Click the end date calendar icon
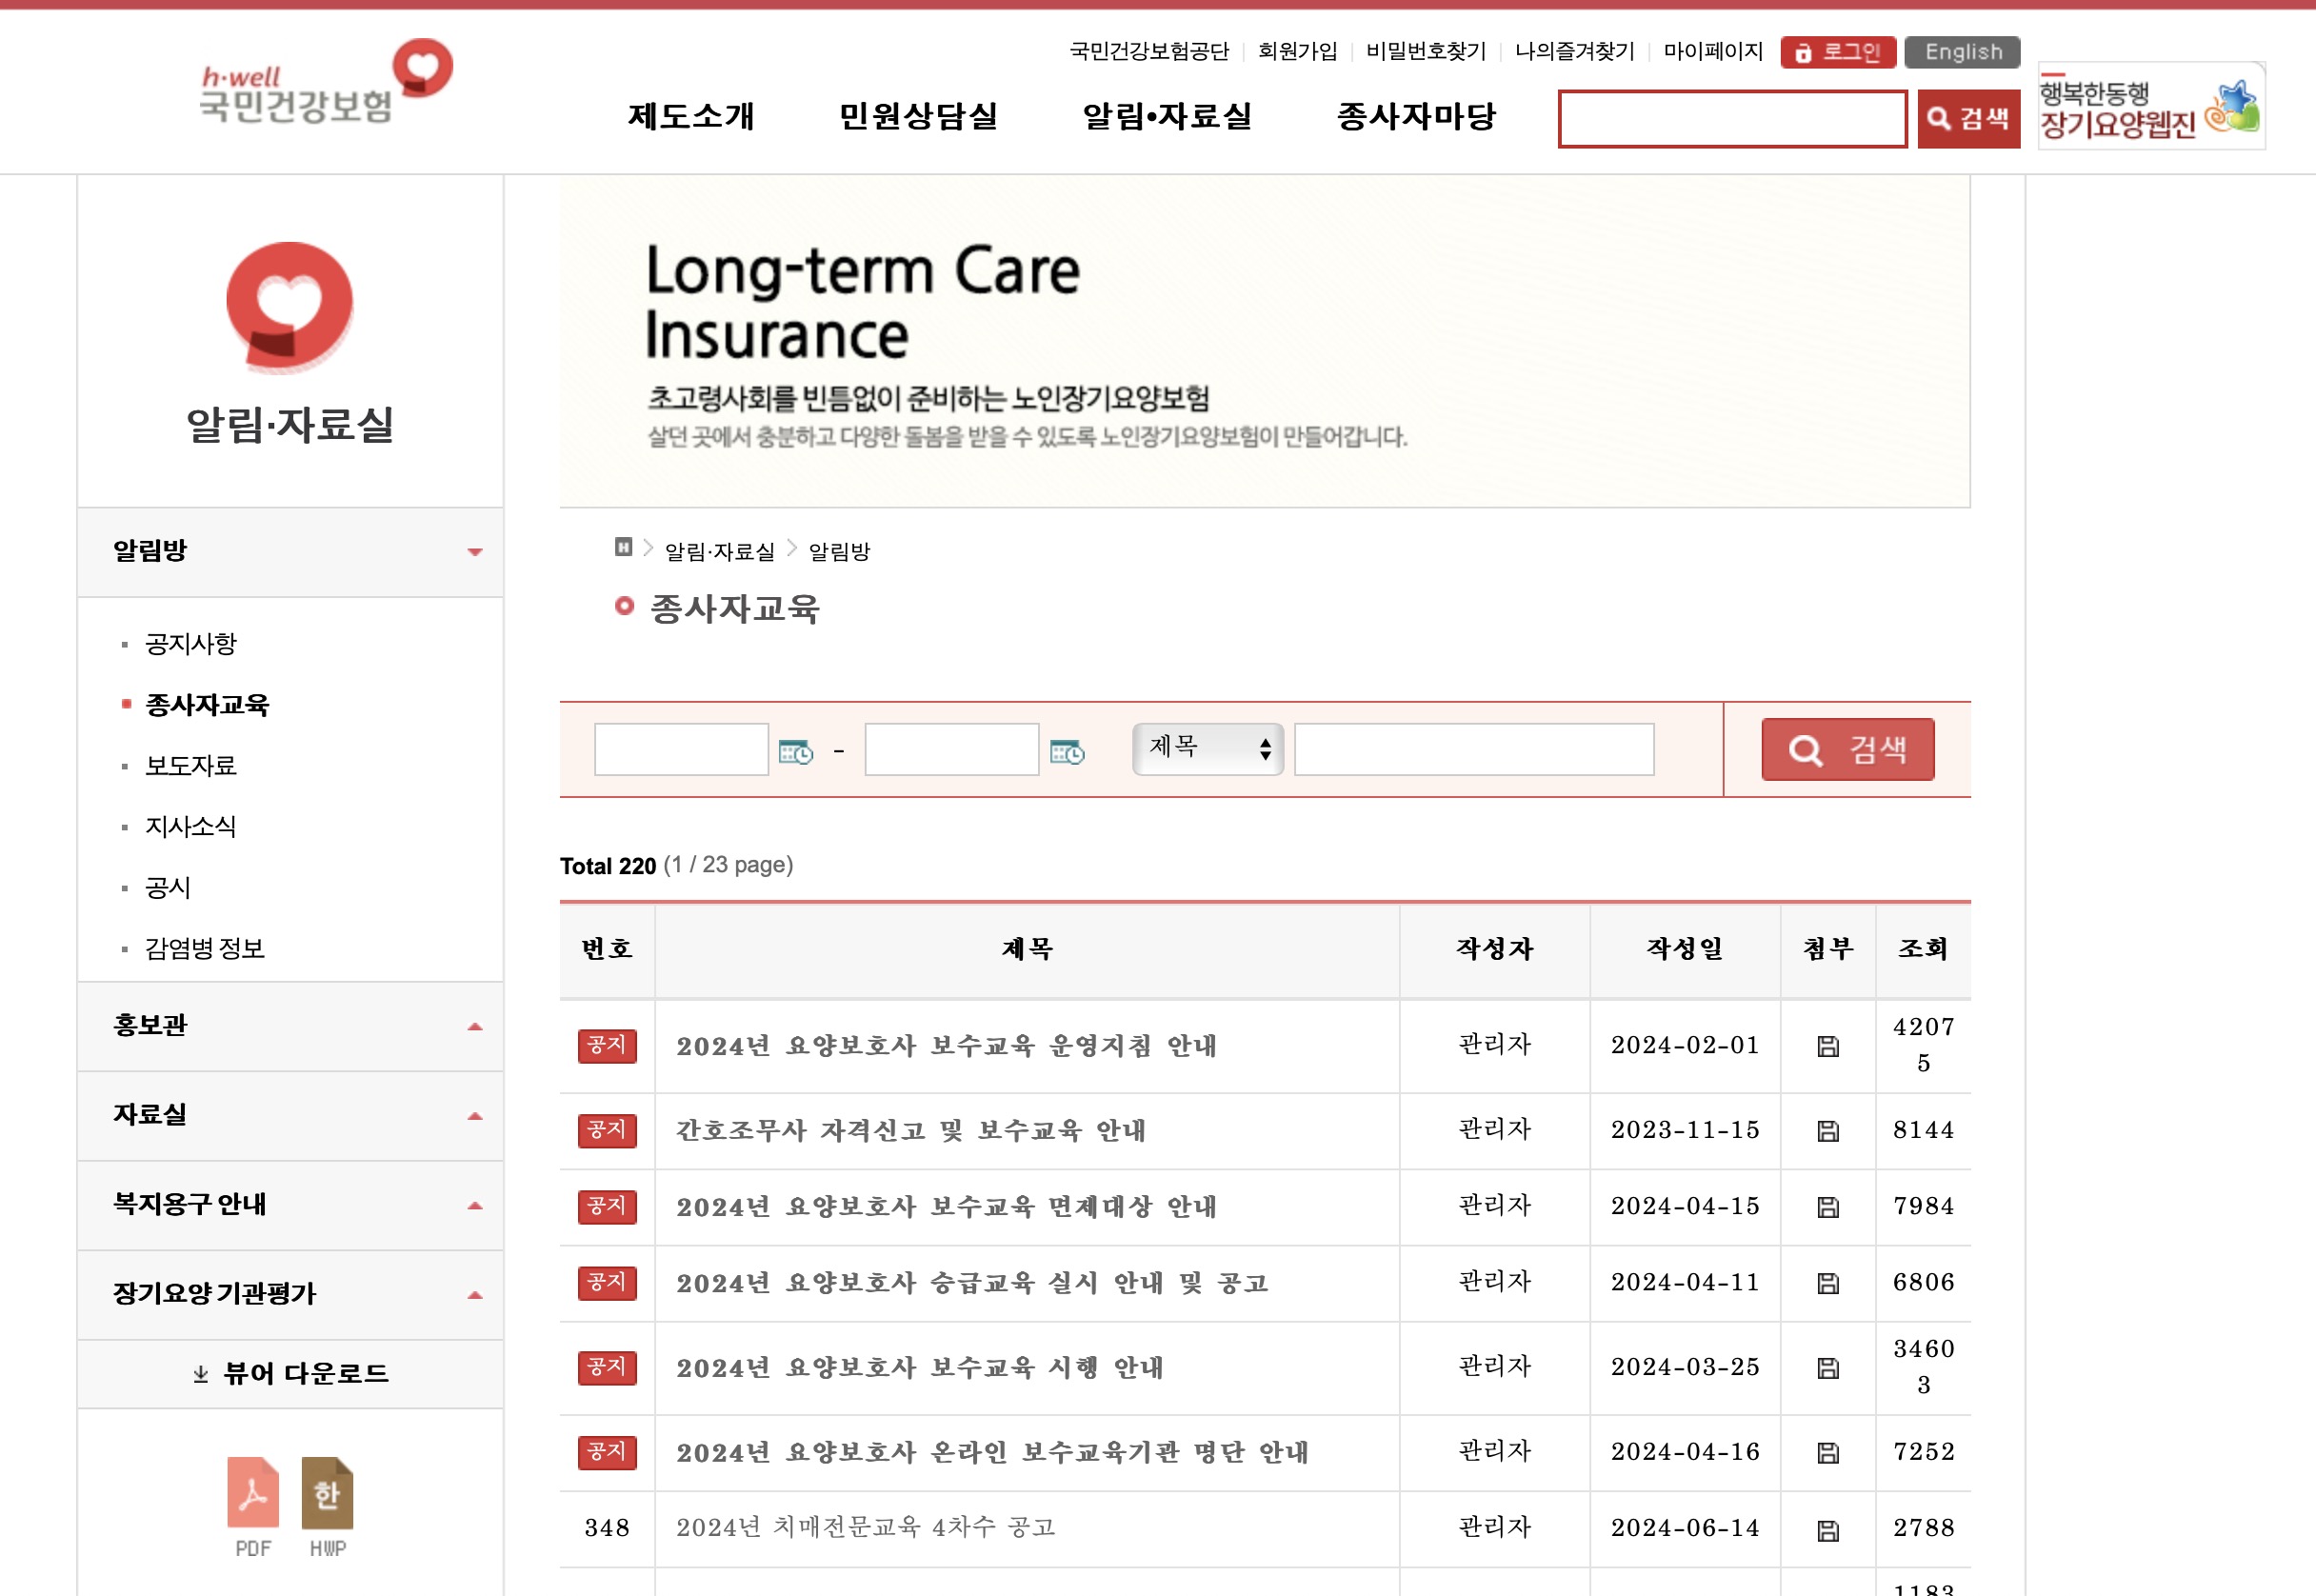This screenshot has width=2316, height=1596. [1067, 751]
